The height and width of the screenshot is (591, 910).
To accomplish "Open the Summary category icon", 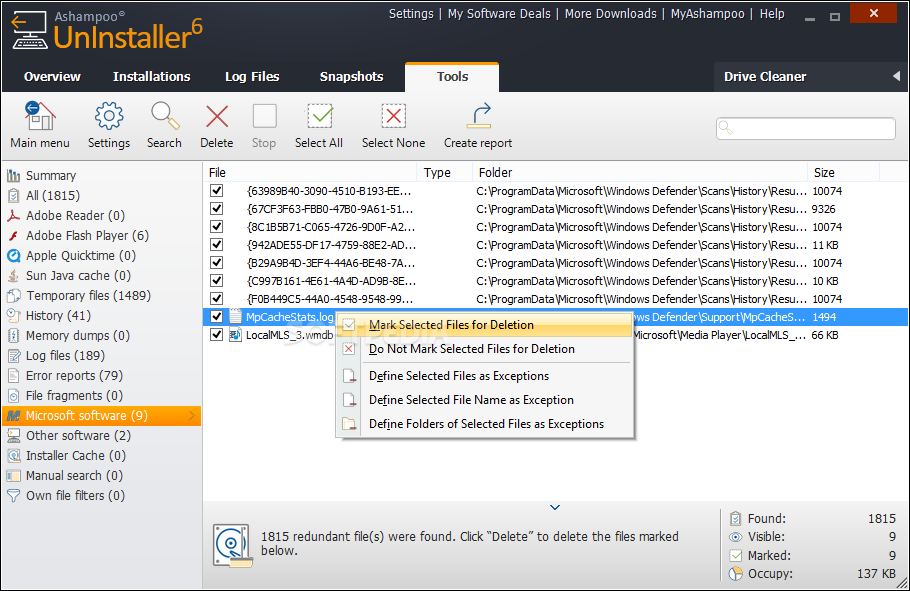I will (x=13, y=175).
